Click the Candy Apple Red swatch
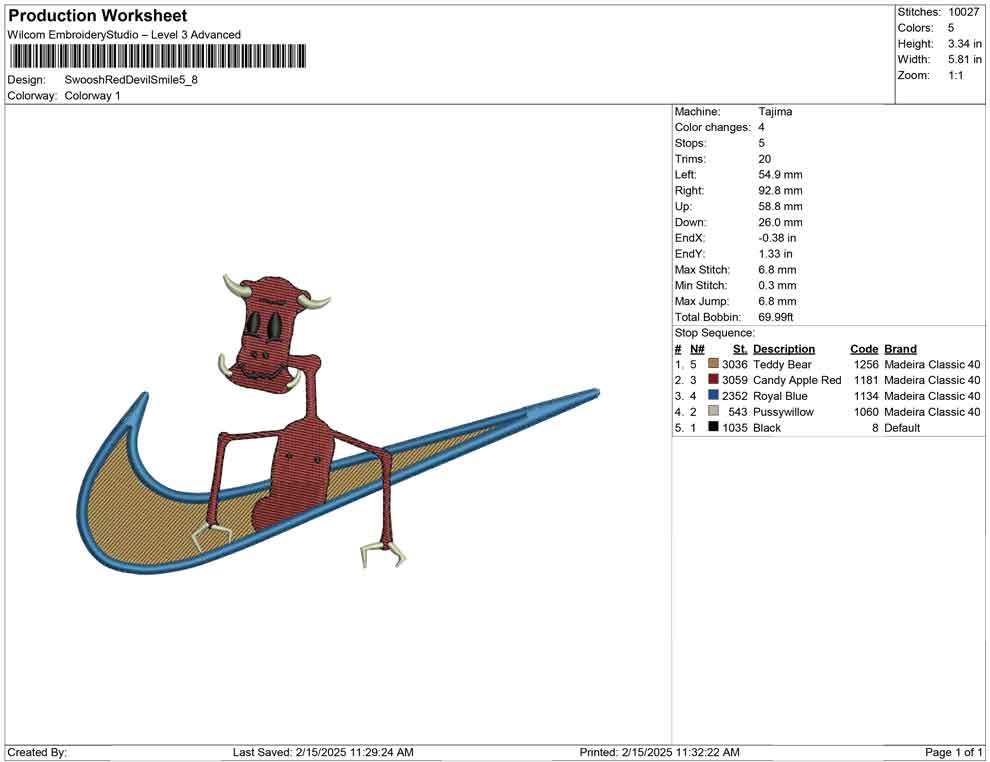This screenshot has width=990, height=762. (x=713, y=379)
